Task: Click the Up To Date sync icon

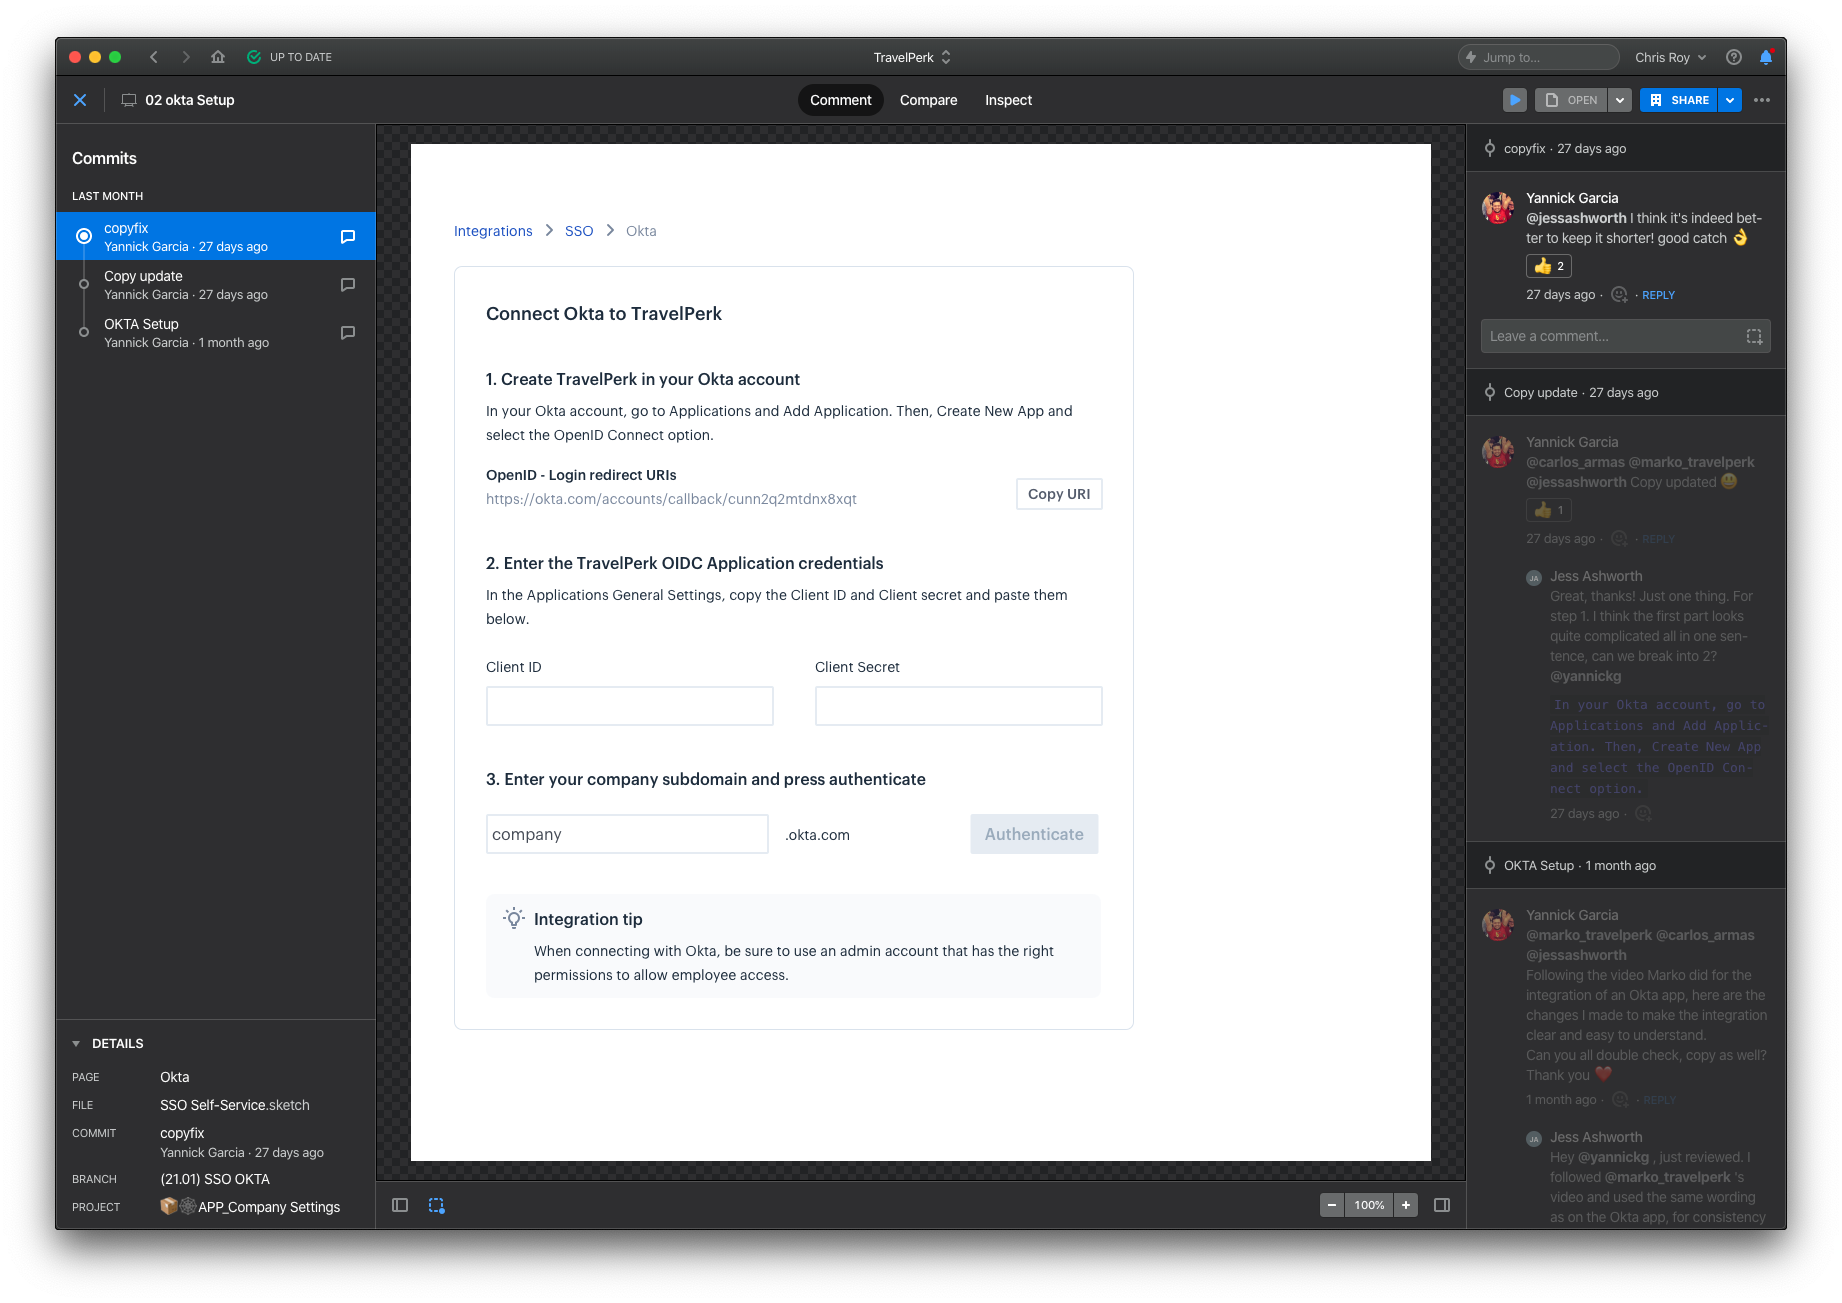Action: click(x=254, y=57)
